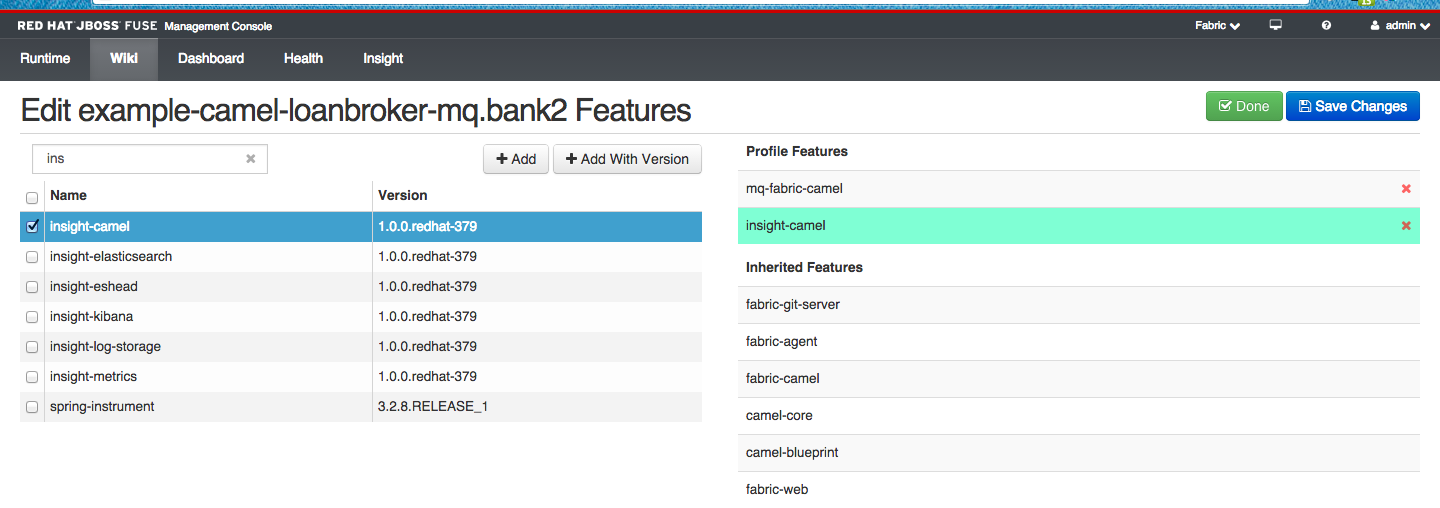Toggle the select-all features checkbox

(32, 197)
